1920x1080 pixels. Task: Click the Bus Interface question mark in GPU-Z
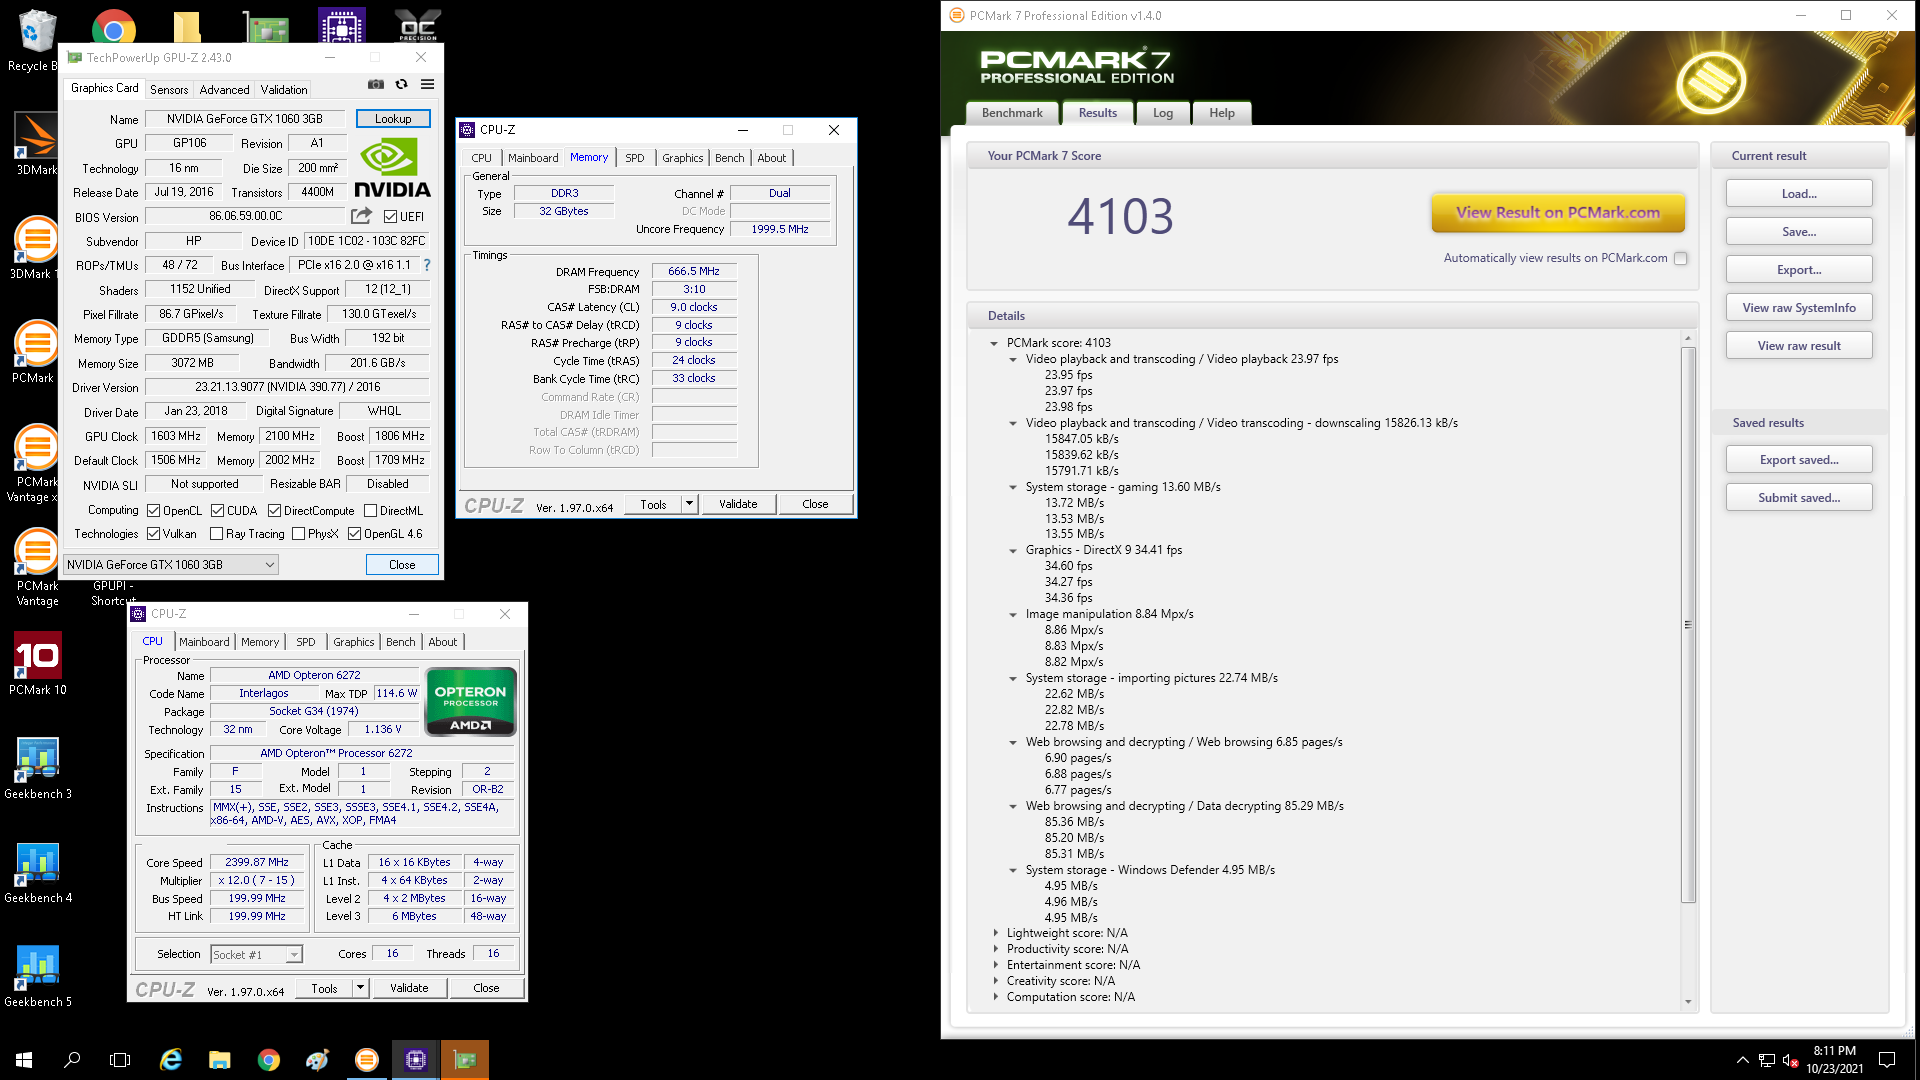pyautogui.click(x=427, y=265)
